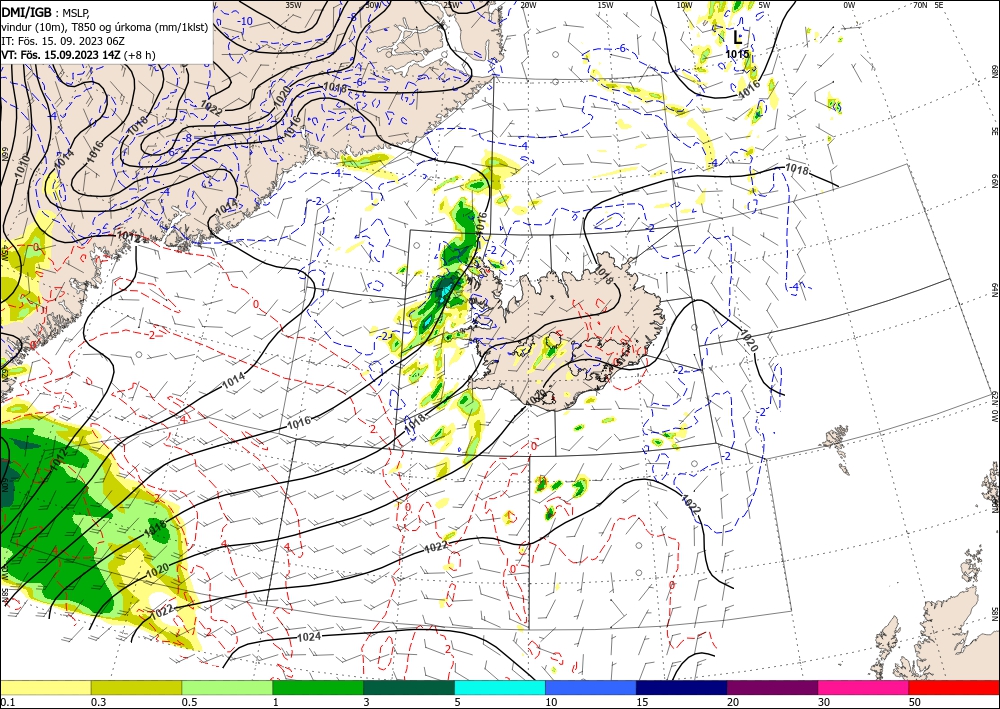Select the dark green 3–5 legend swatch
Viewport: 1000px width, 709px height.
coord(409,687)
